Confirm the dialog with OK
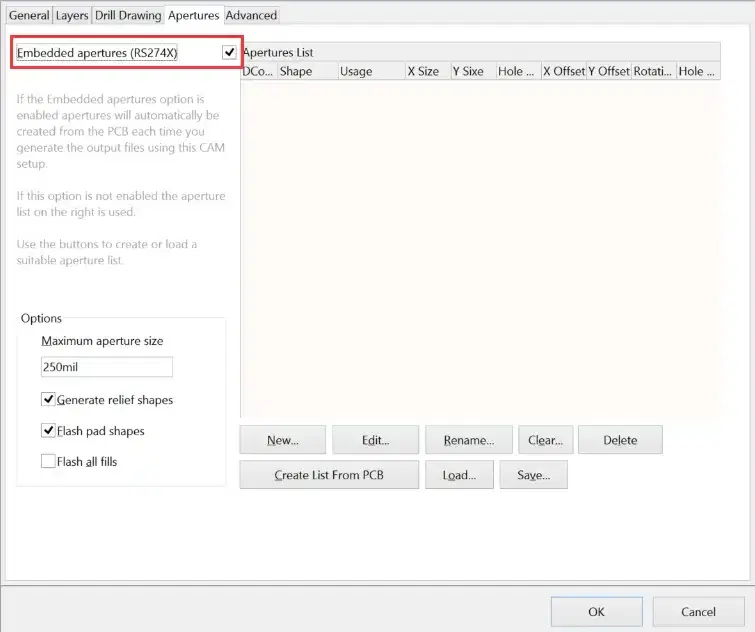The width and height of the screenshot is (755, 632). pyautogui.click(x=596, y=611)
